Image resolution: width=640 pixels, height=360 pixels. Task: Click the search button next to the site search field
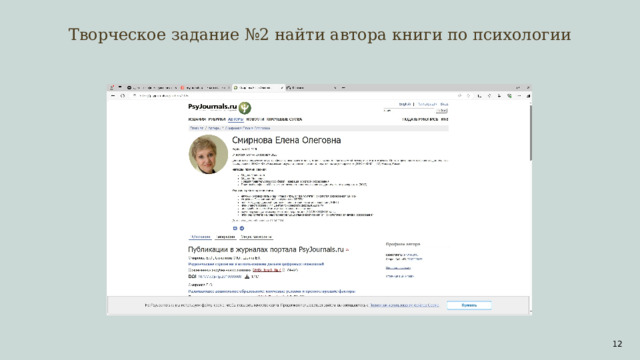442,111
